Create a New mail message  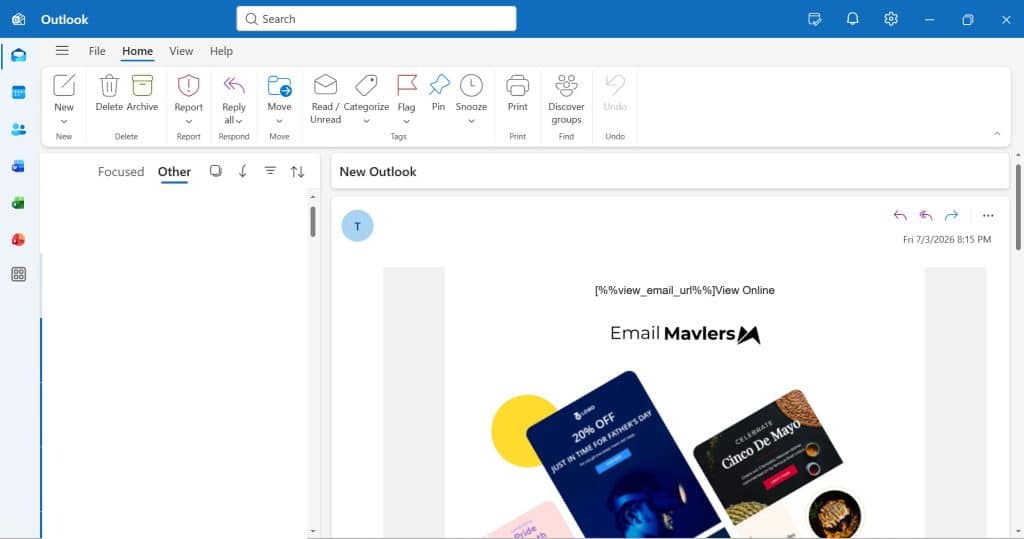64,93
